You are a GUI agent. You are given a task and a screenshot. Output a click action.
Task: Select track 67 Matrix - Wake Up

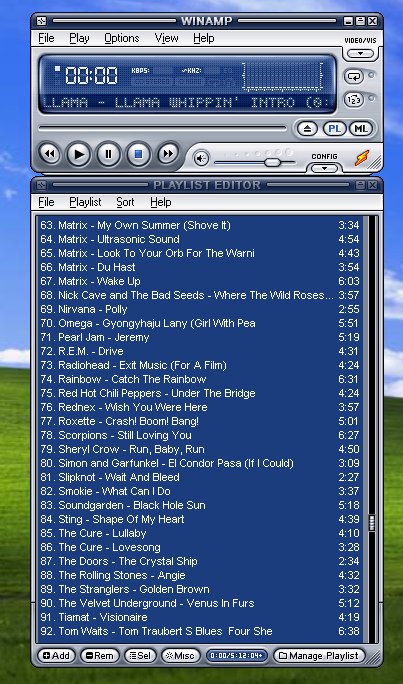coord(200,281)
